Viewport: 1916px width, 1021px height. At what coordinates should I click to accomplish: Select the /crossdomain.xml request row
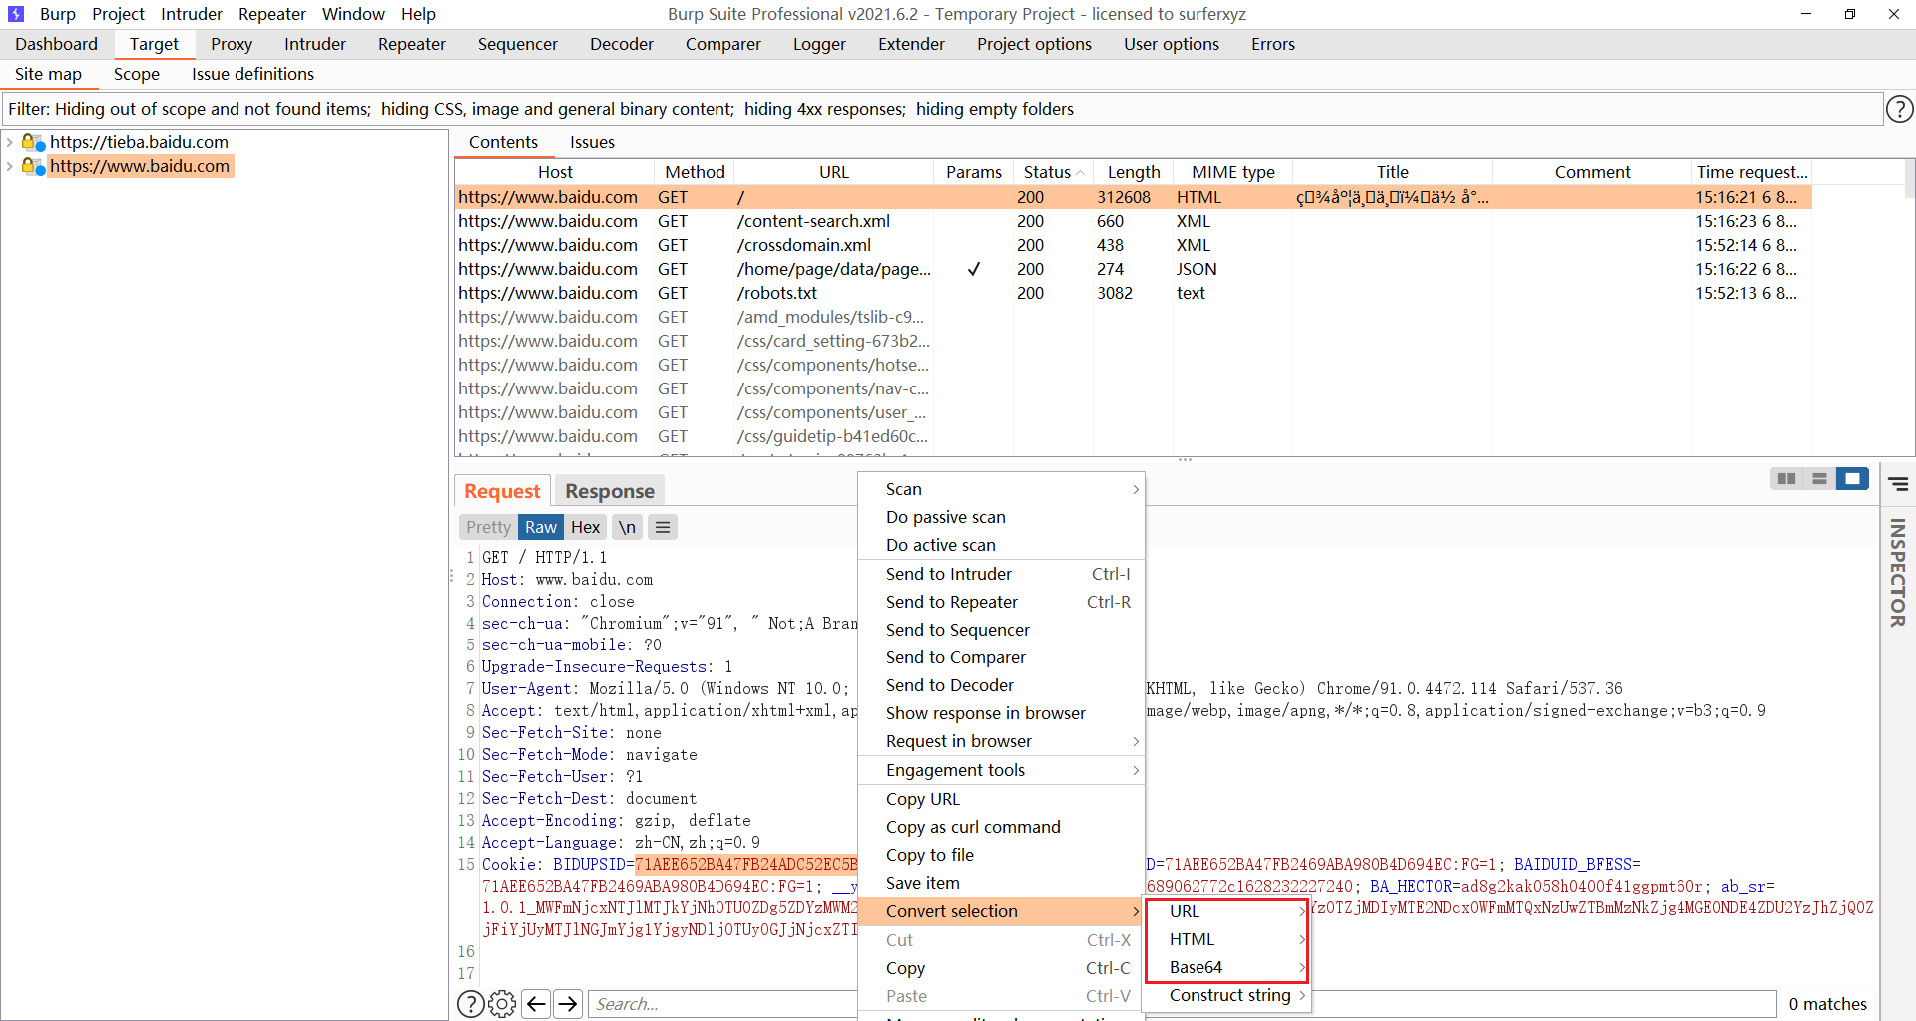coord(1133,245)
